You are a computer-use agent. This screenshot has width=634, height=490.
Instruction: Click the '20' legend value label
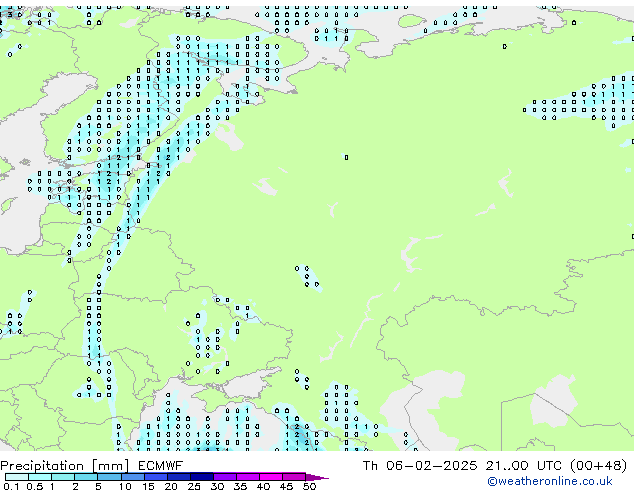click(171, 486)
